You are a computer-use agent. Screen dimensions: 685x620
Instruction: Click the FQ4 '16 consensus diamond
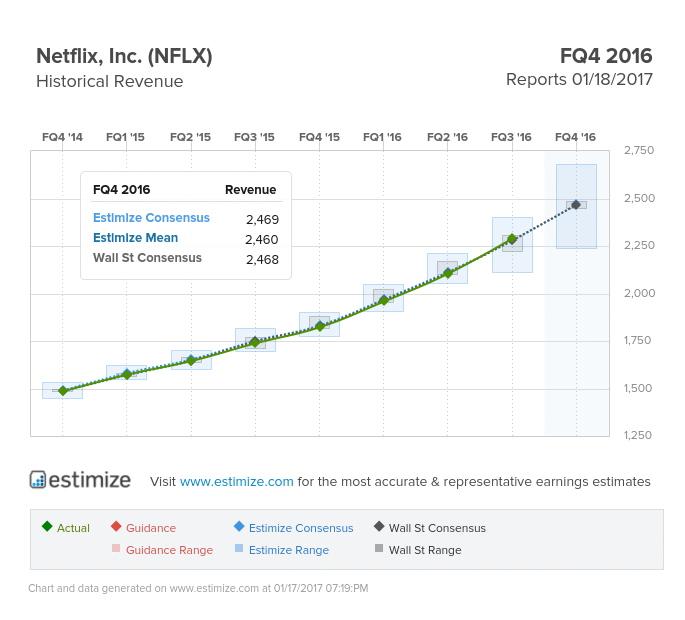coord(576,205)
